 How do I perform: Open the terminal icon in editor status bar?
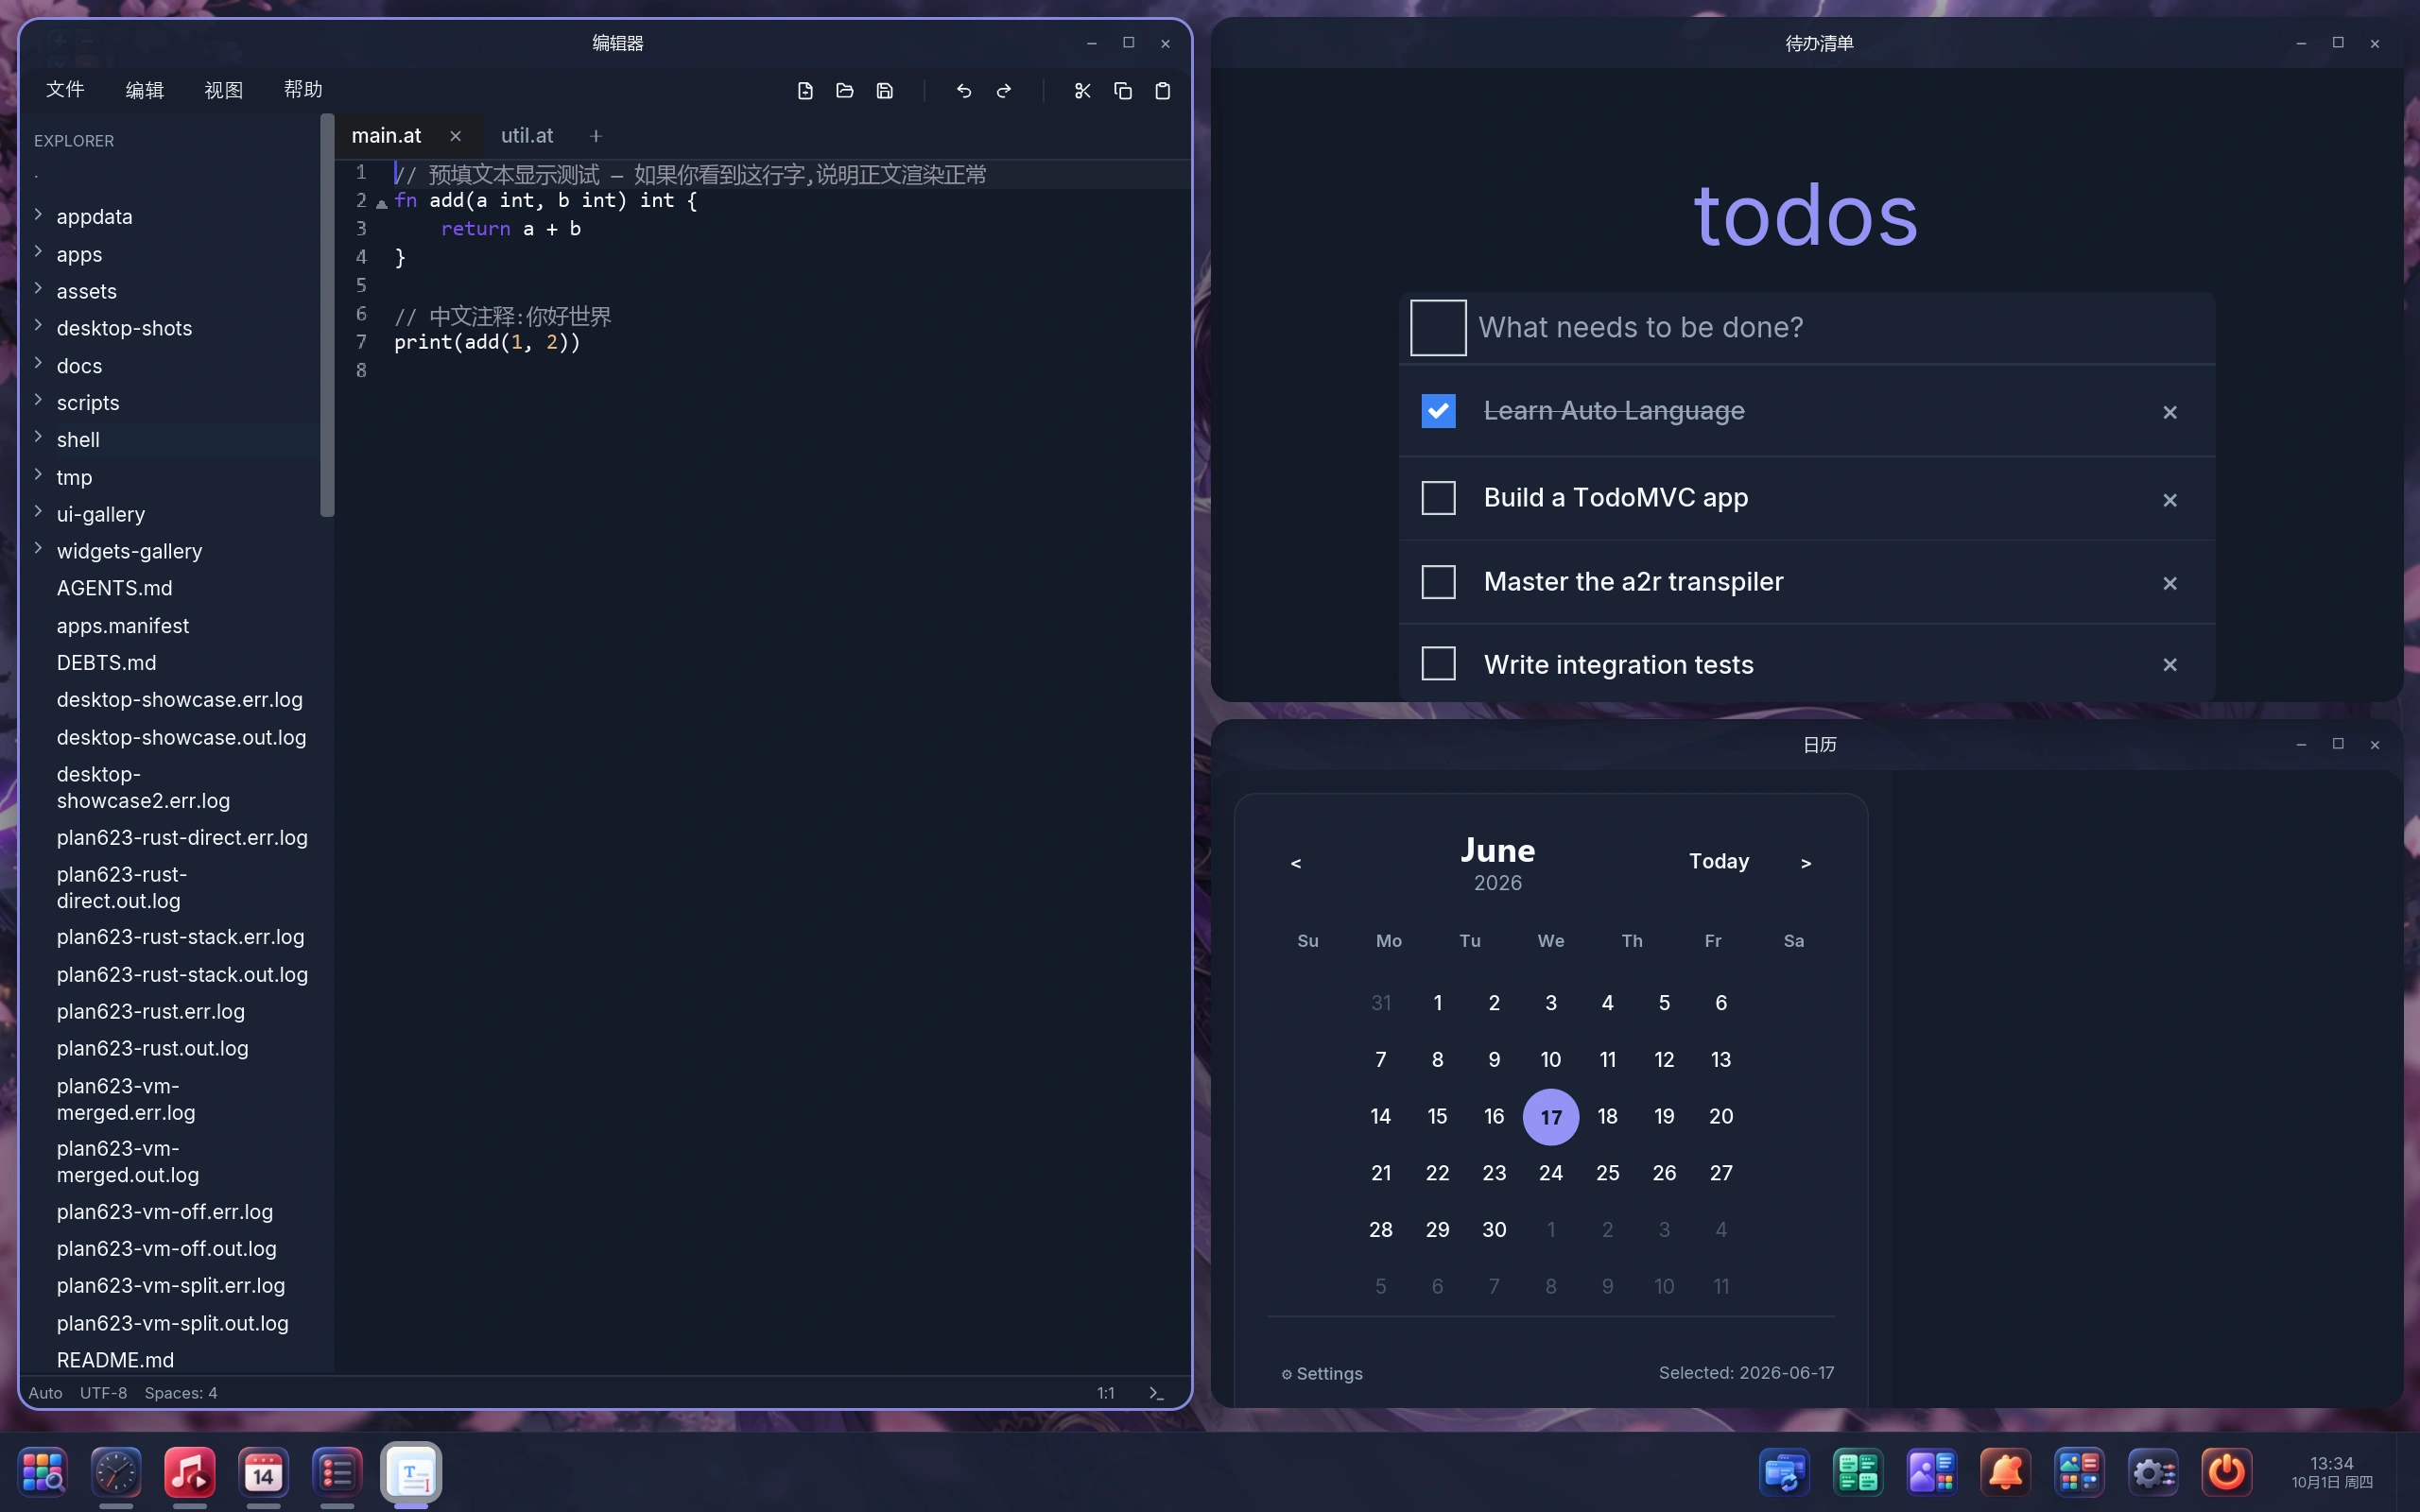[1157, 1393]
